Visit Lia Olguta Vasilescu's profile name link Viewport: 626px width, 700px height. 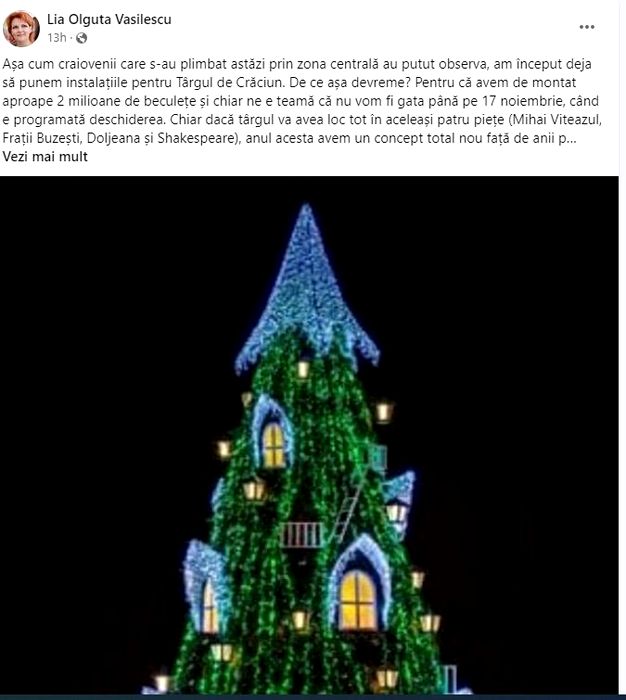tap(109, 19)
